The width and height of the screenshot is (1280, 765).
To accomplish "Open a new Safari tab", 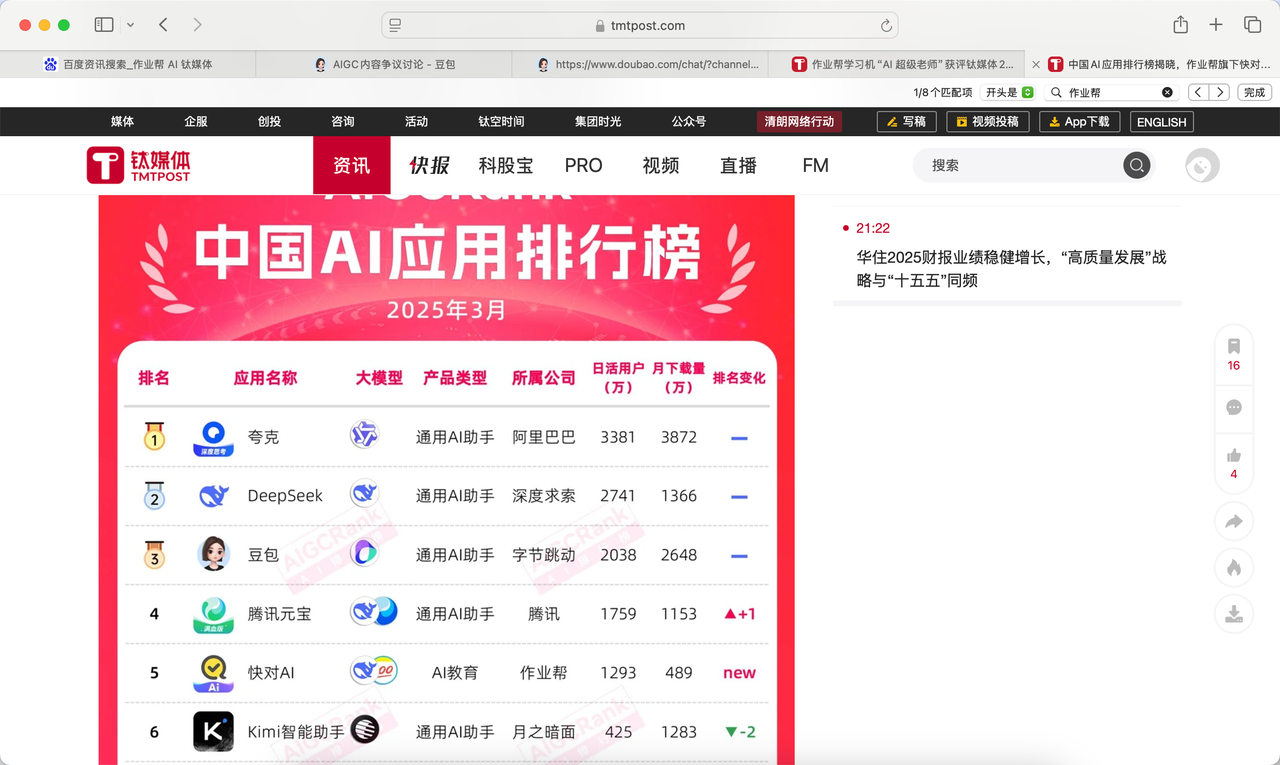I will pos(1216,25).
